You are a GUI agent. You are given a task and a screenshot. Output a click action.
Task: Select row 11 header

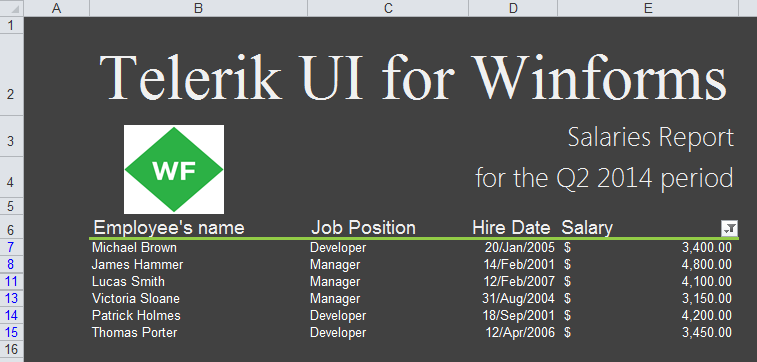(12, 281)
